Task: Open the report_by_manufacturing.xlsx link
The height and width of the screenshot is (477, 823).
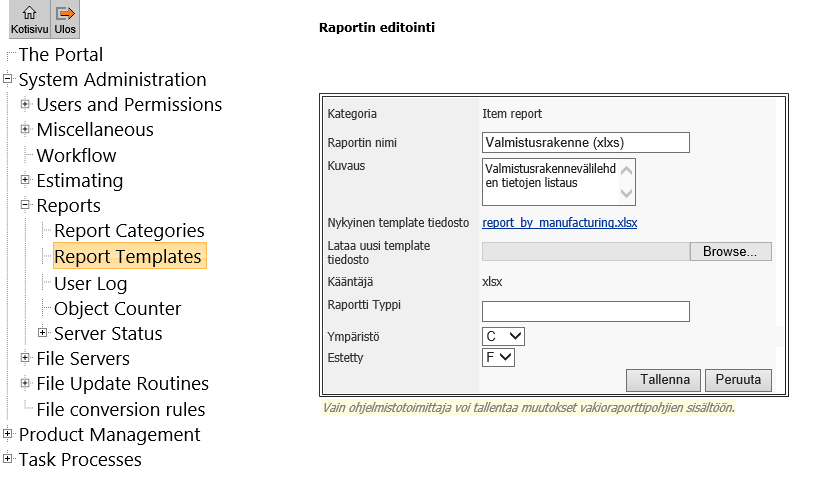Action: 559,223
